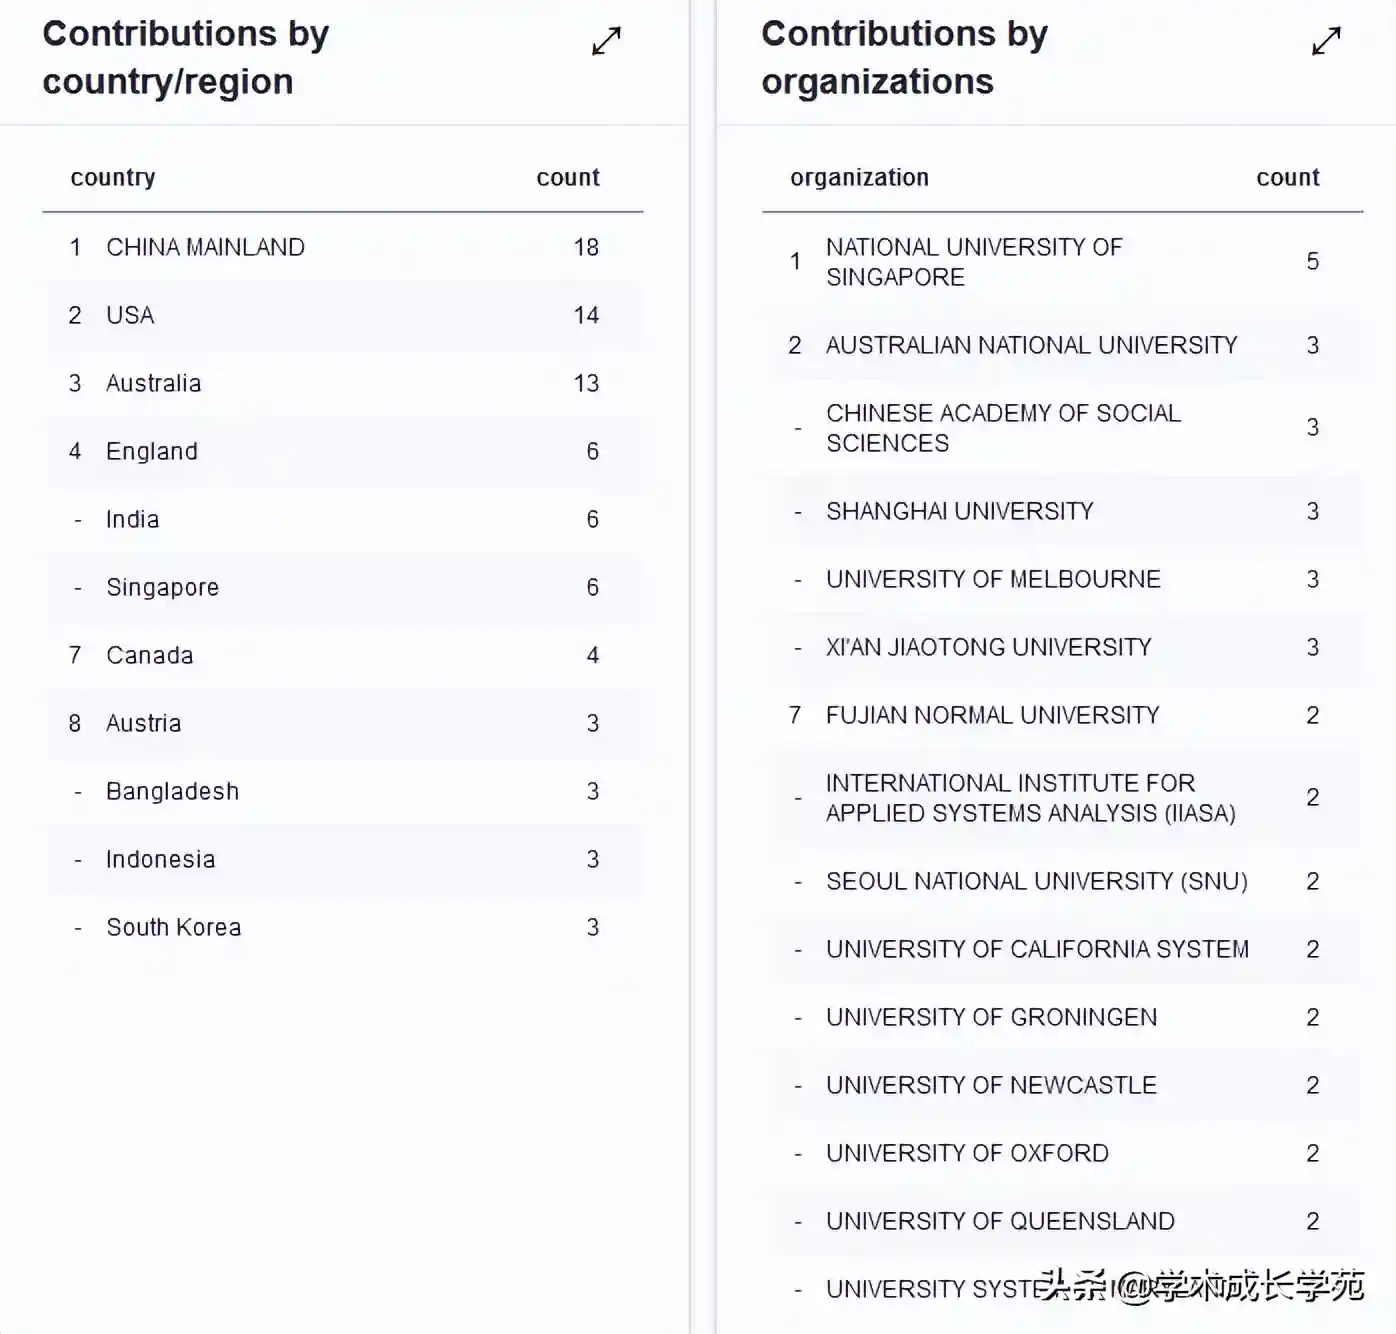Select Australia in the country table

click(343, 383)
